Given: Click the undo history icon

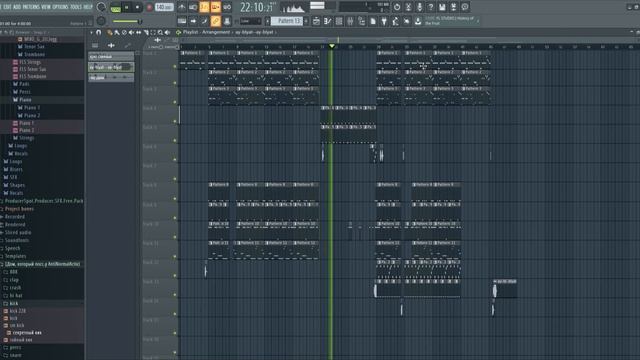Looking at the screenshot, I should [397, 7].
